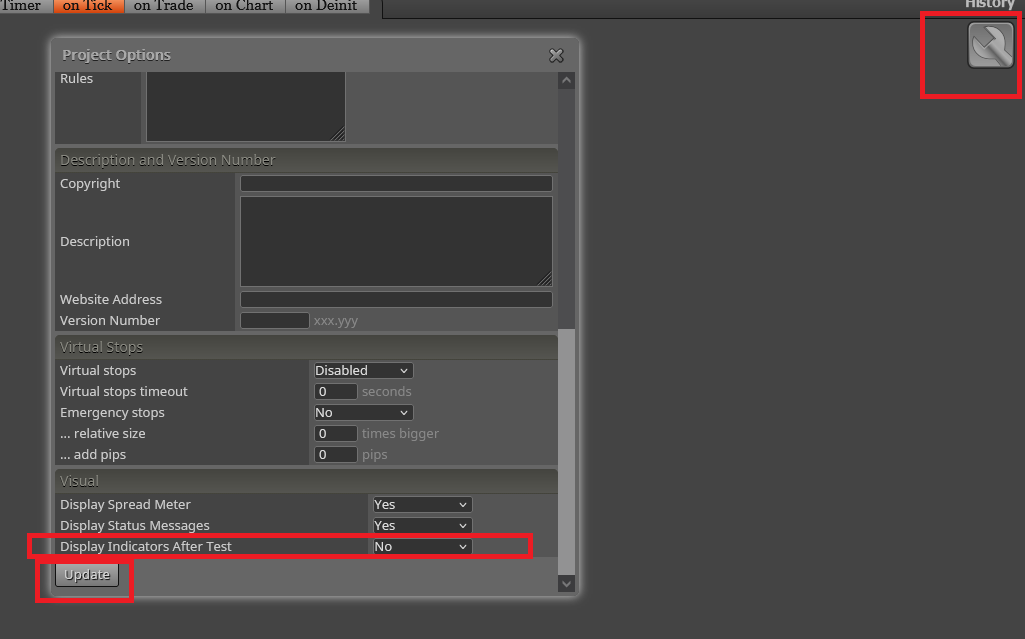Switch to the on Tick tab
This screenshot has width=1025, height=639.
(88, 6)
